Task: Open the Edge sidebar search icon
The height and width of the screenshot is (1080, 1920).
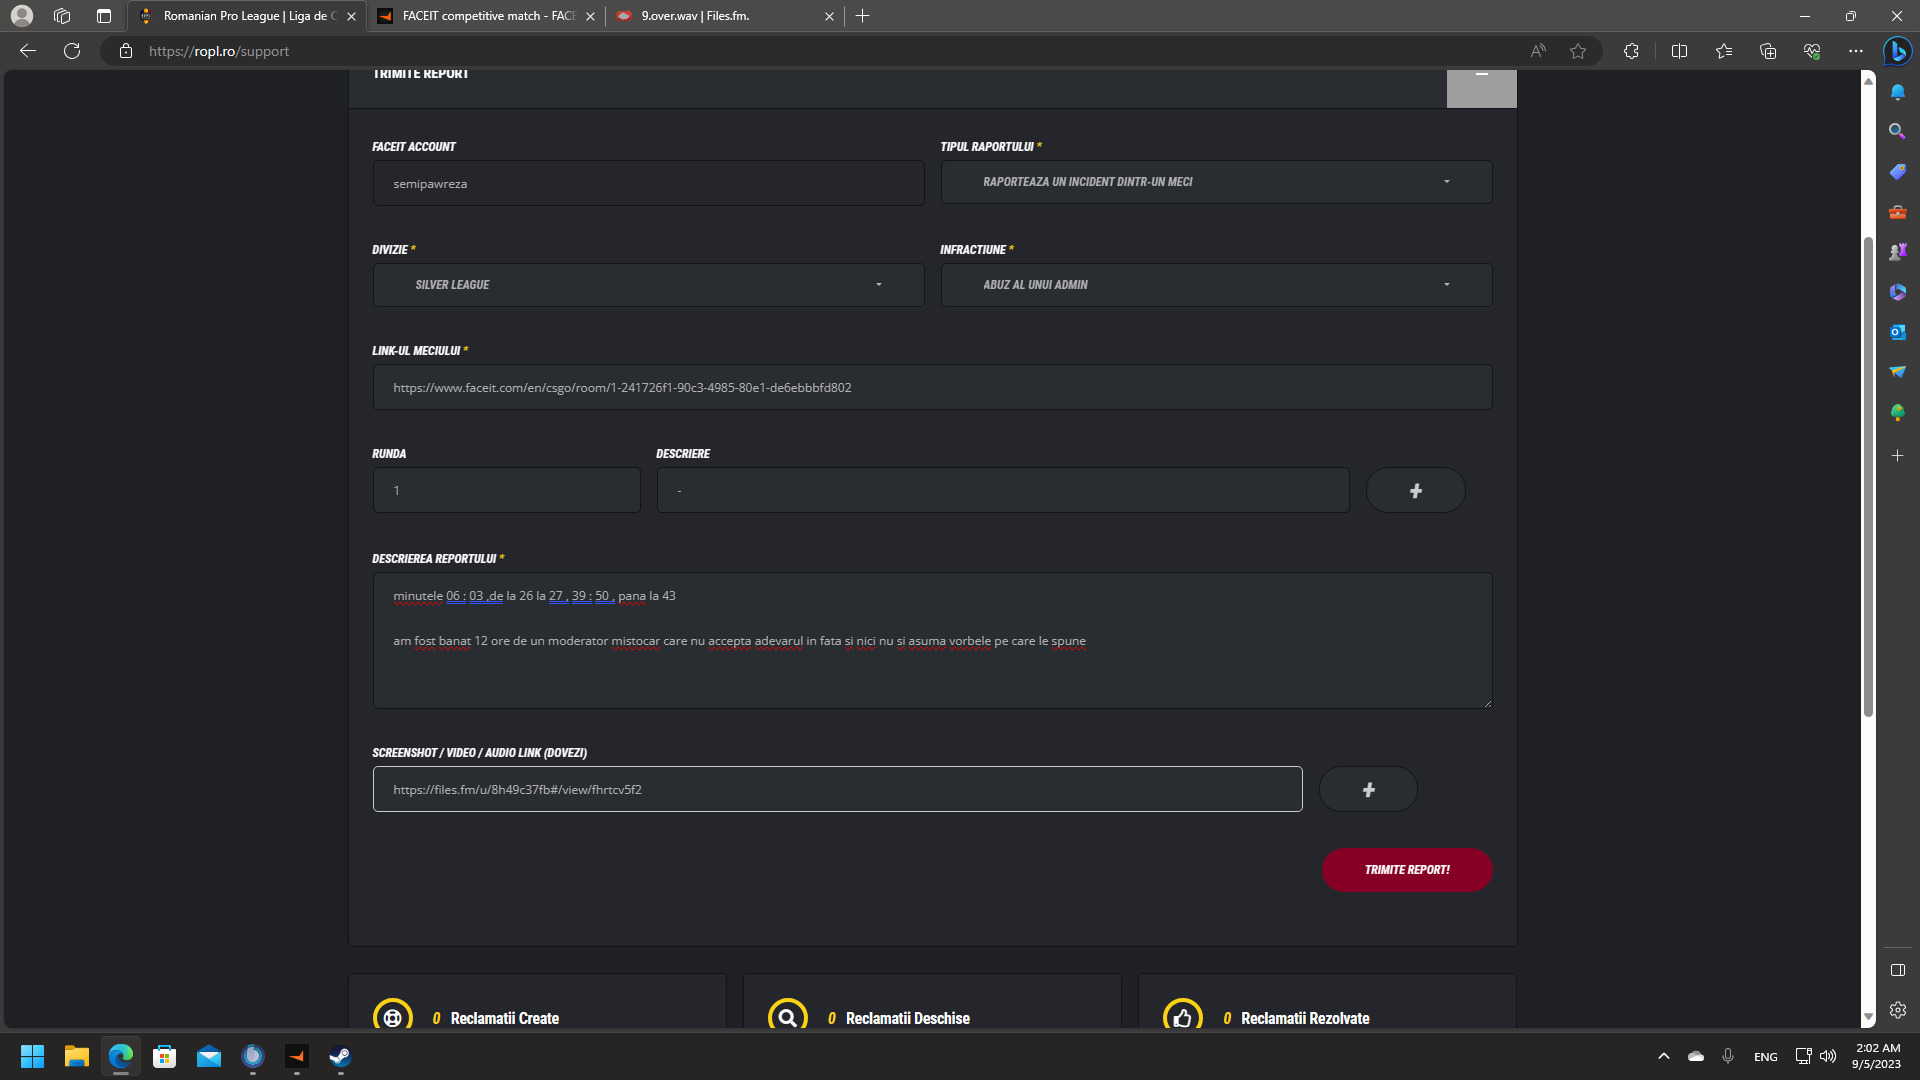Action: (1897, 131)
